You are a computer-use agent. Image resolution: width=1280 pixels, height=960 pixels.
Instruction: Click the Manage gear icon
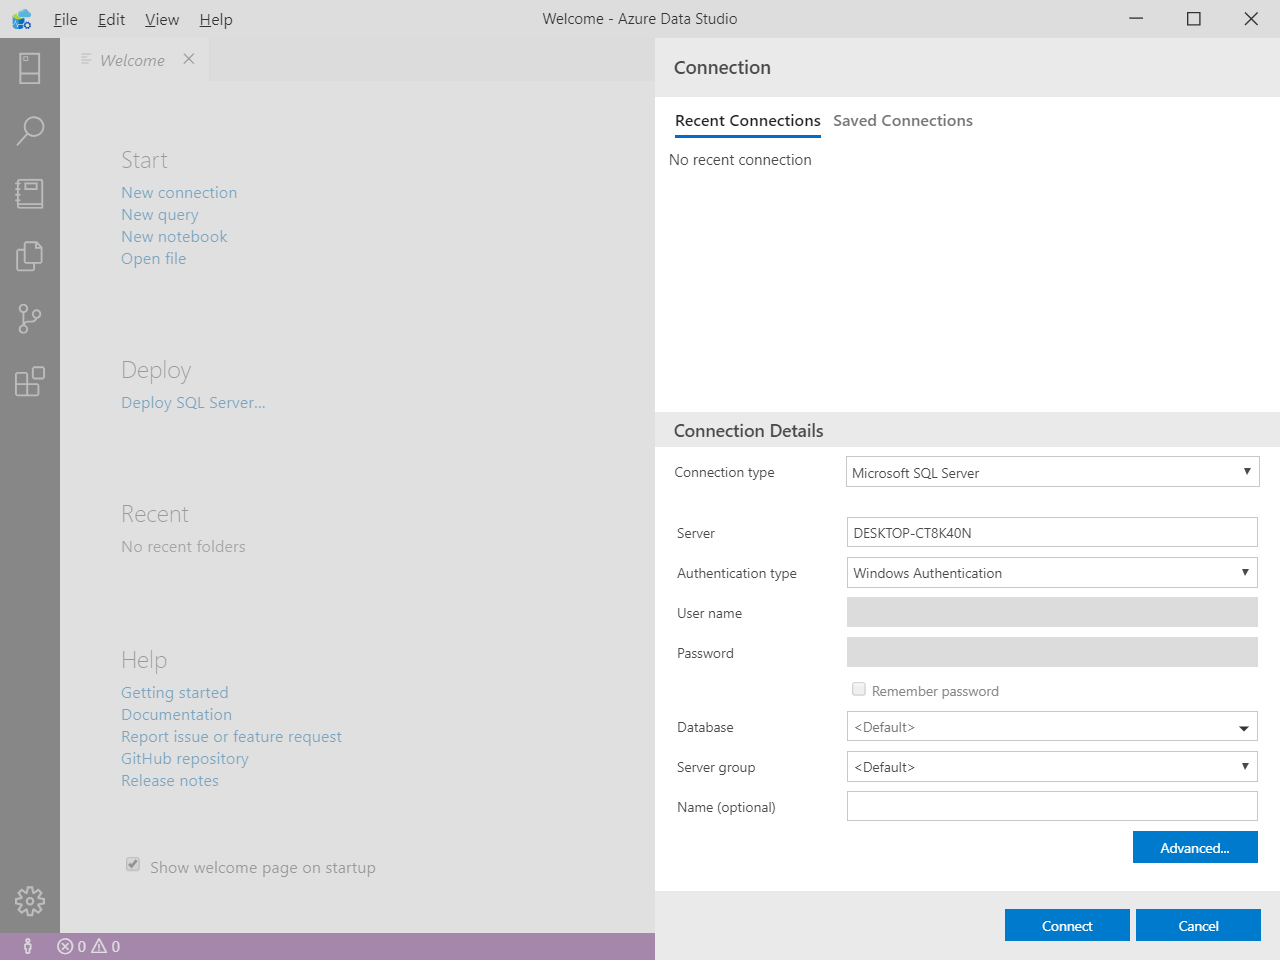[30, 901]
